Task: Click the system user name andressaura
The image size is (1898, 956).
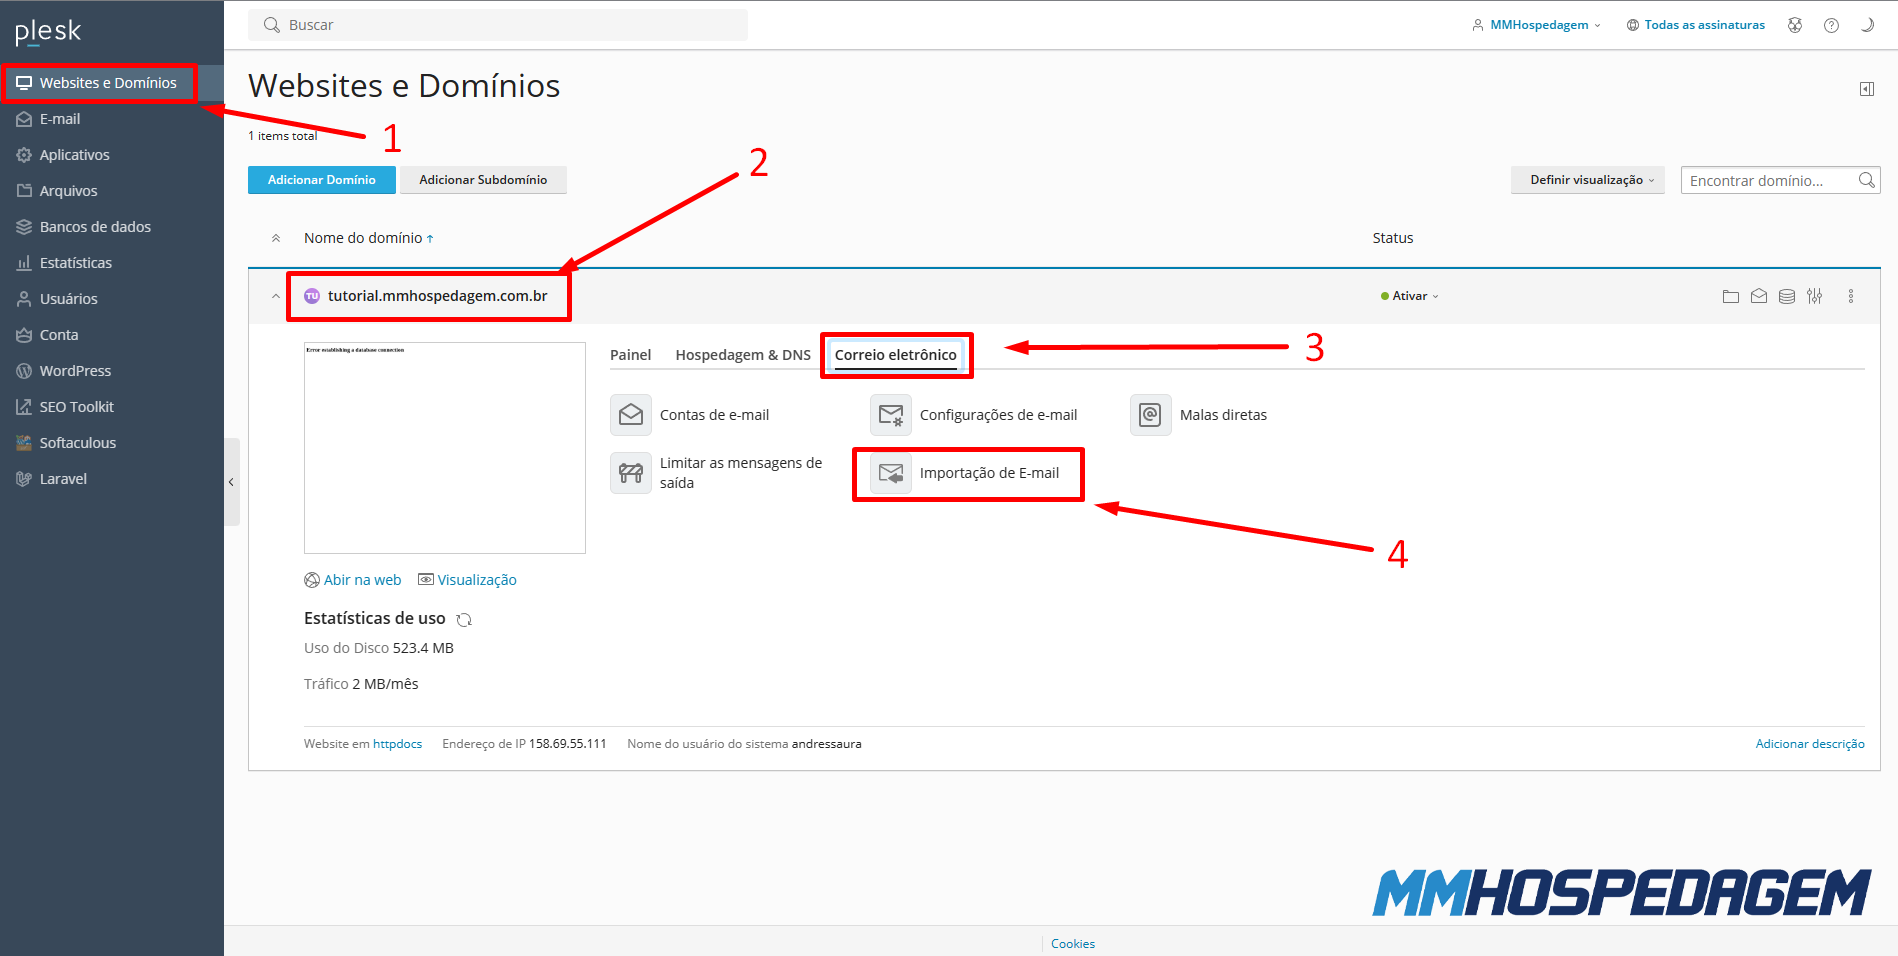Action: tap(827, 744)
